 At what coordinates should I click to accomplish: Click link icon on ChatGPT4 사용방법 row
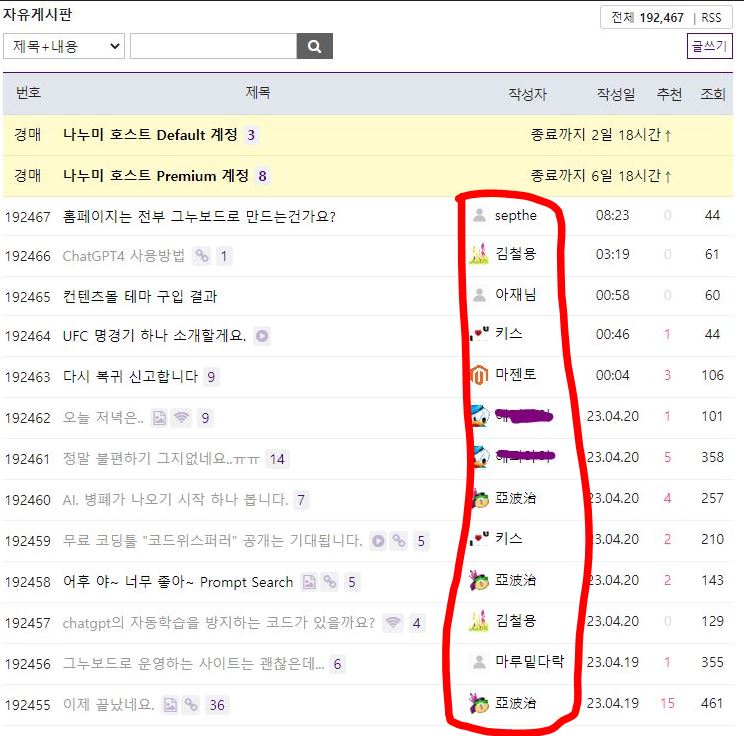point(202,256)
